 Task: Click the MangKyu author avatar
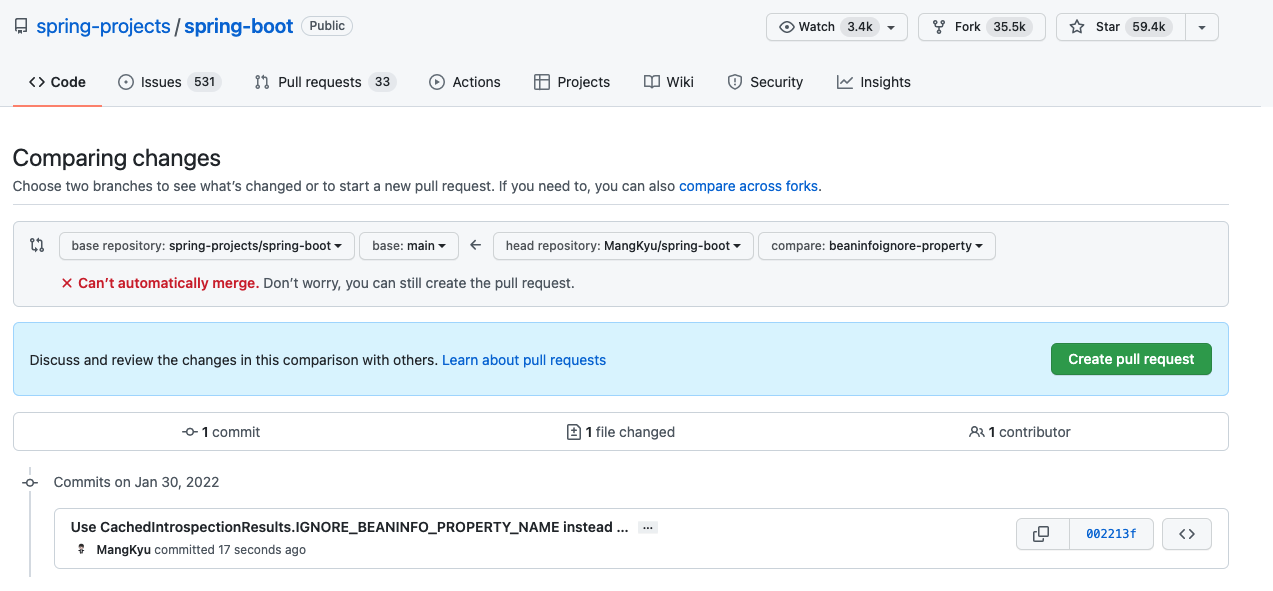(x=82, y=550)
